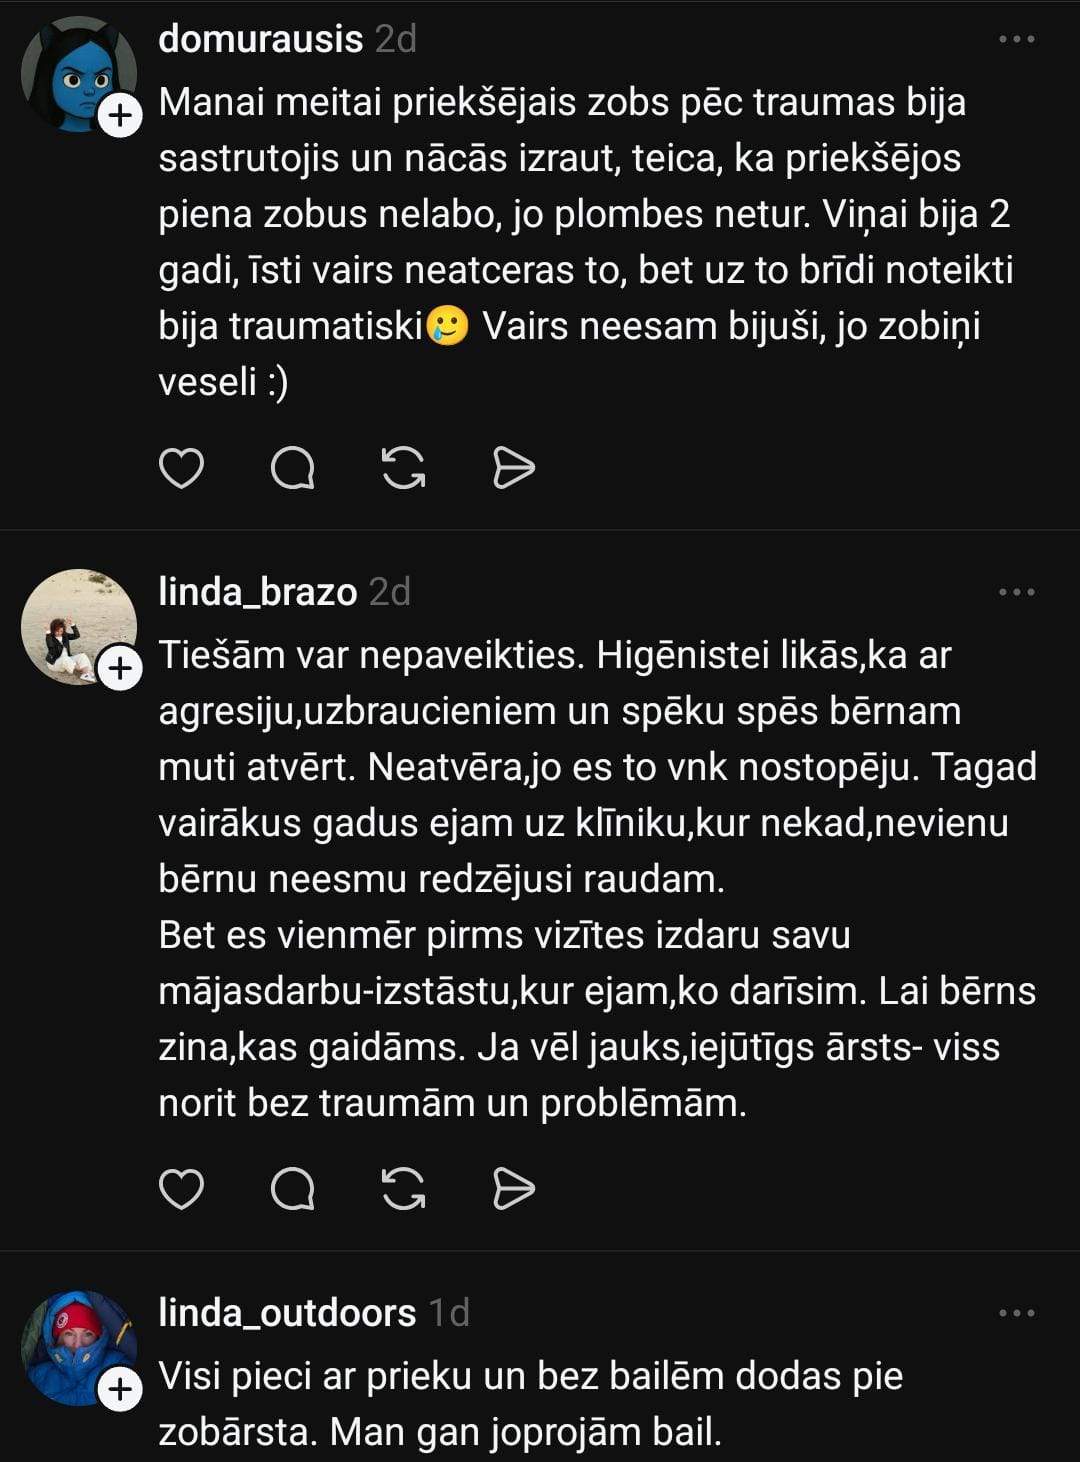Like linda_brazo's comment with the heart
This screenshot has width=1080, height=1462.
click(x=181, y=1189)
